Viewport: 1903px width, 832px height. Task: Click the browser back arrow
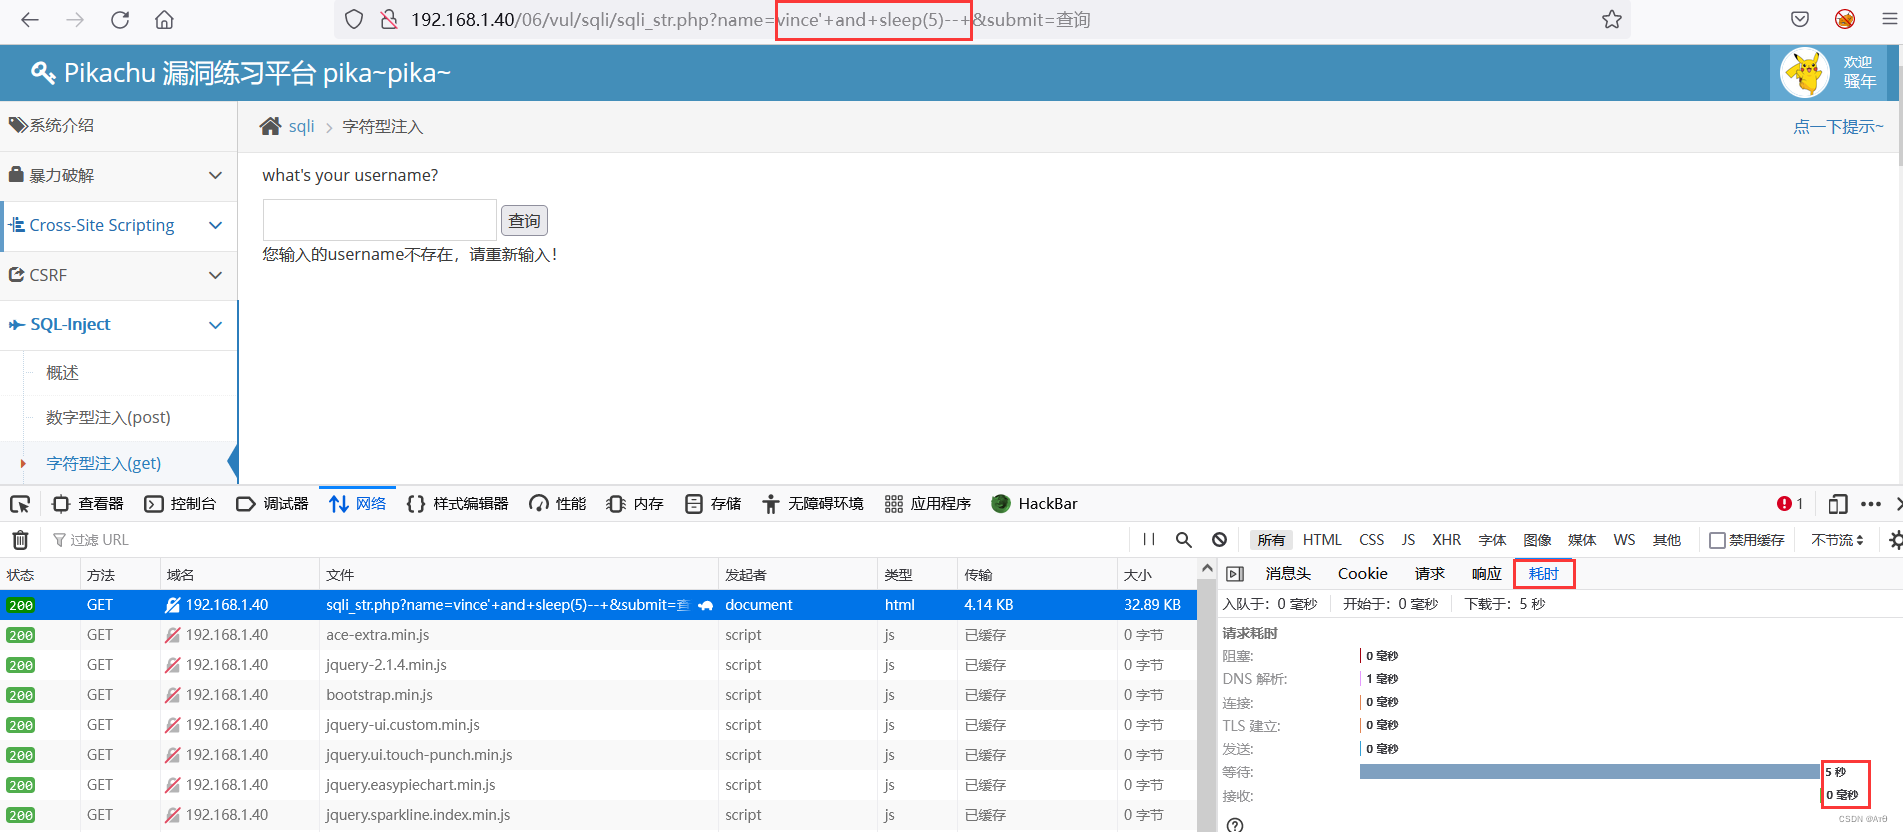tap(30, 19)
